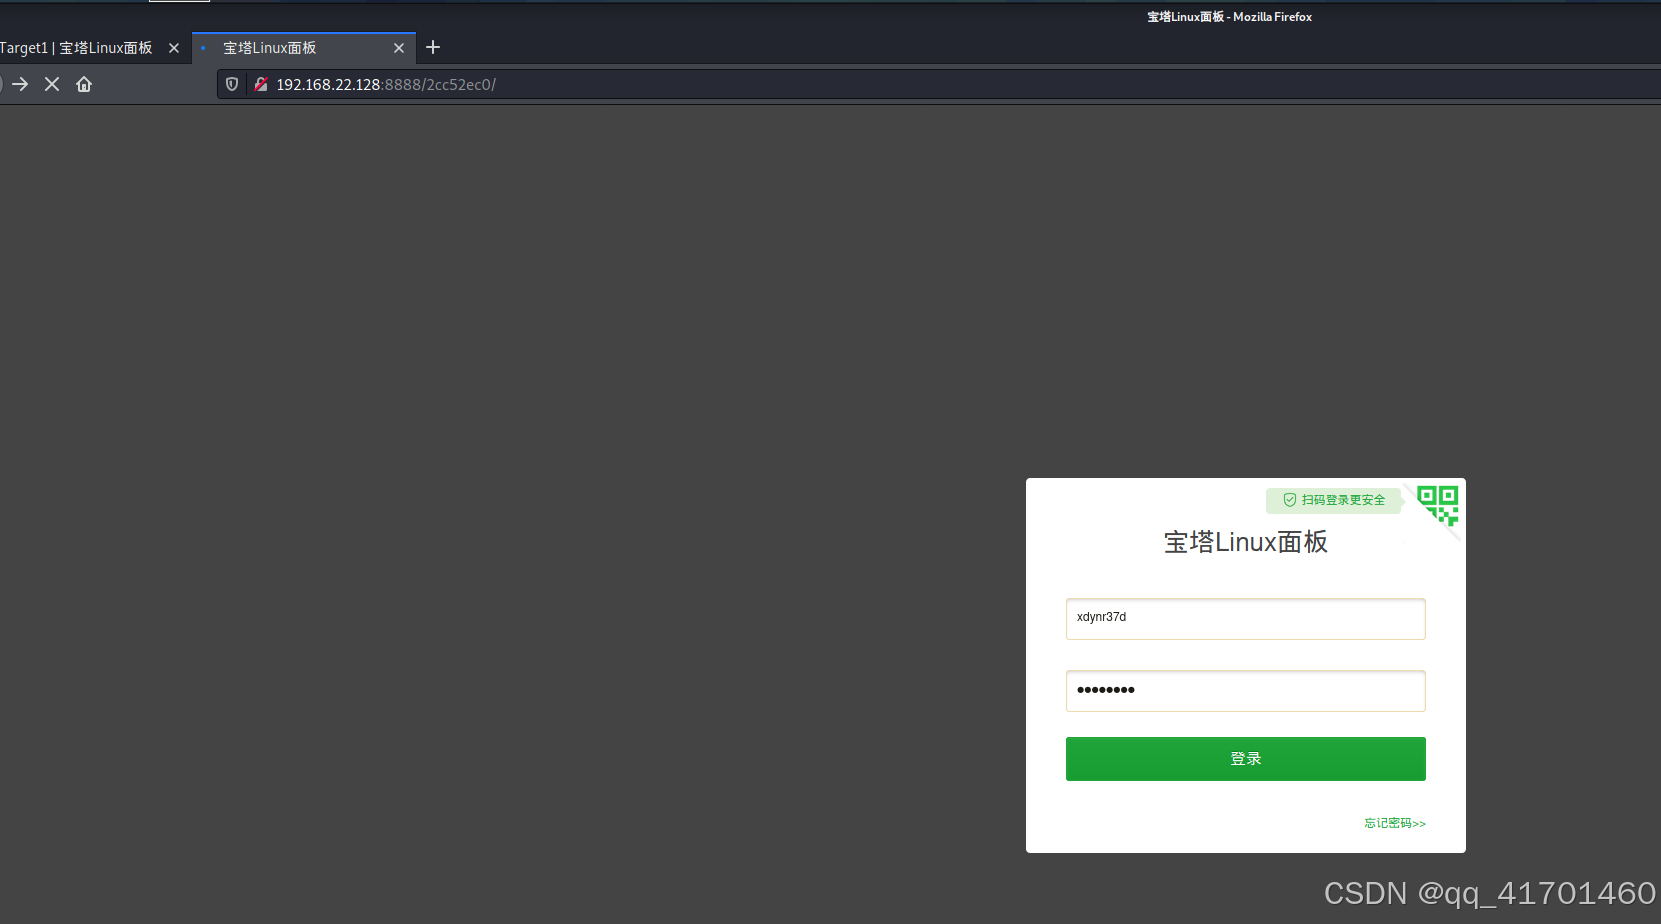Close the active 宝塔Linux面板 tab
The image size is (1661, 924).
tap(399, 48)
